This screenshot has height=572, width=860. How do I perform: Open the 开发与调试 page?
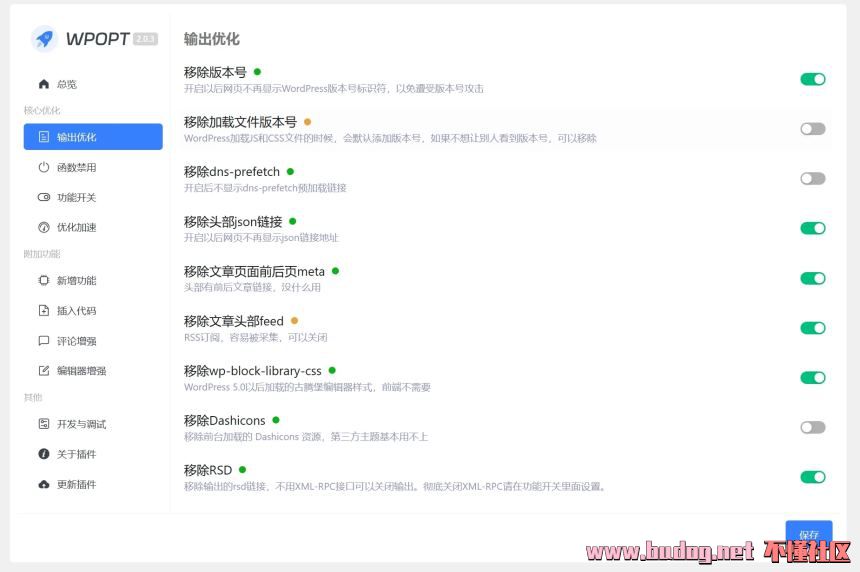pos(93,424)
